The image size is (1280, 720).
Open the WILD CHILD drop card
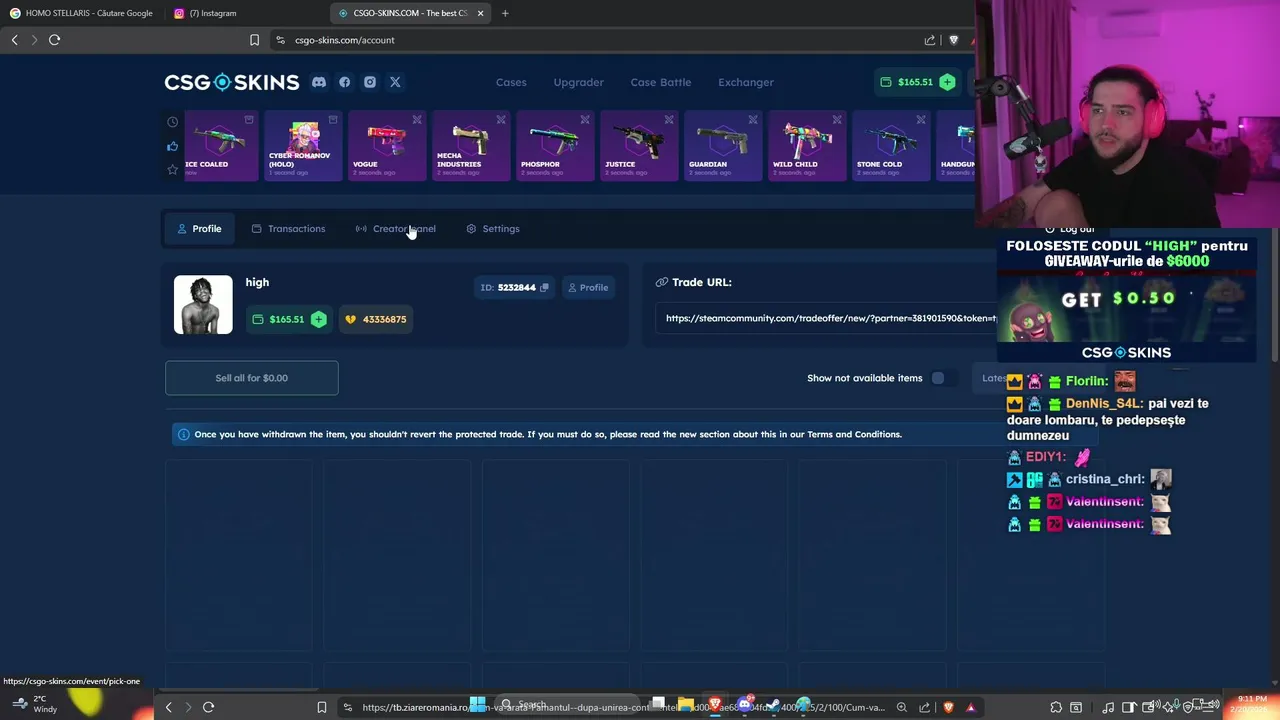coord(807,146)
